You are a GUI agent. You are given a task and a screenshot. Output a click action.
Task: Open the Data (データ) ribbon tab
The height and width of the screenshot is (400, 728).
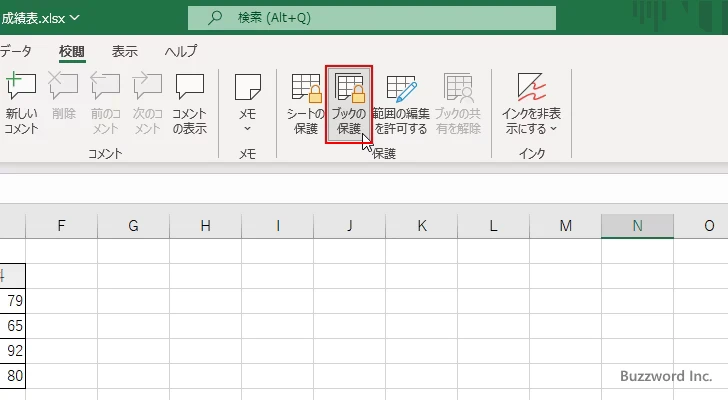16,51
